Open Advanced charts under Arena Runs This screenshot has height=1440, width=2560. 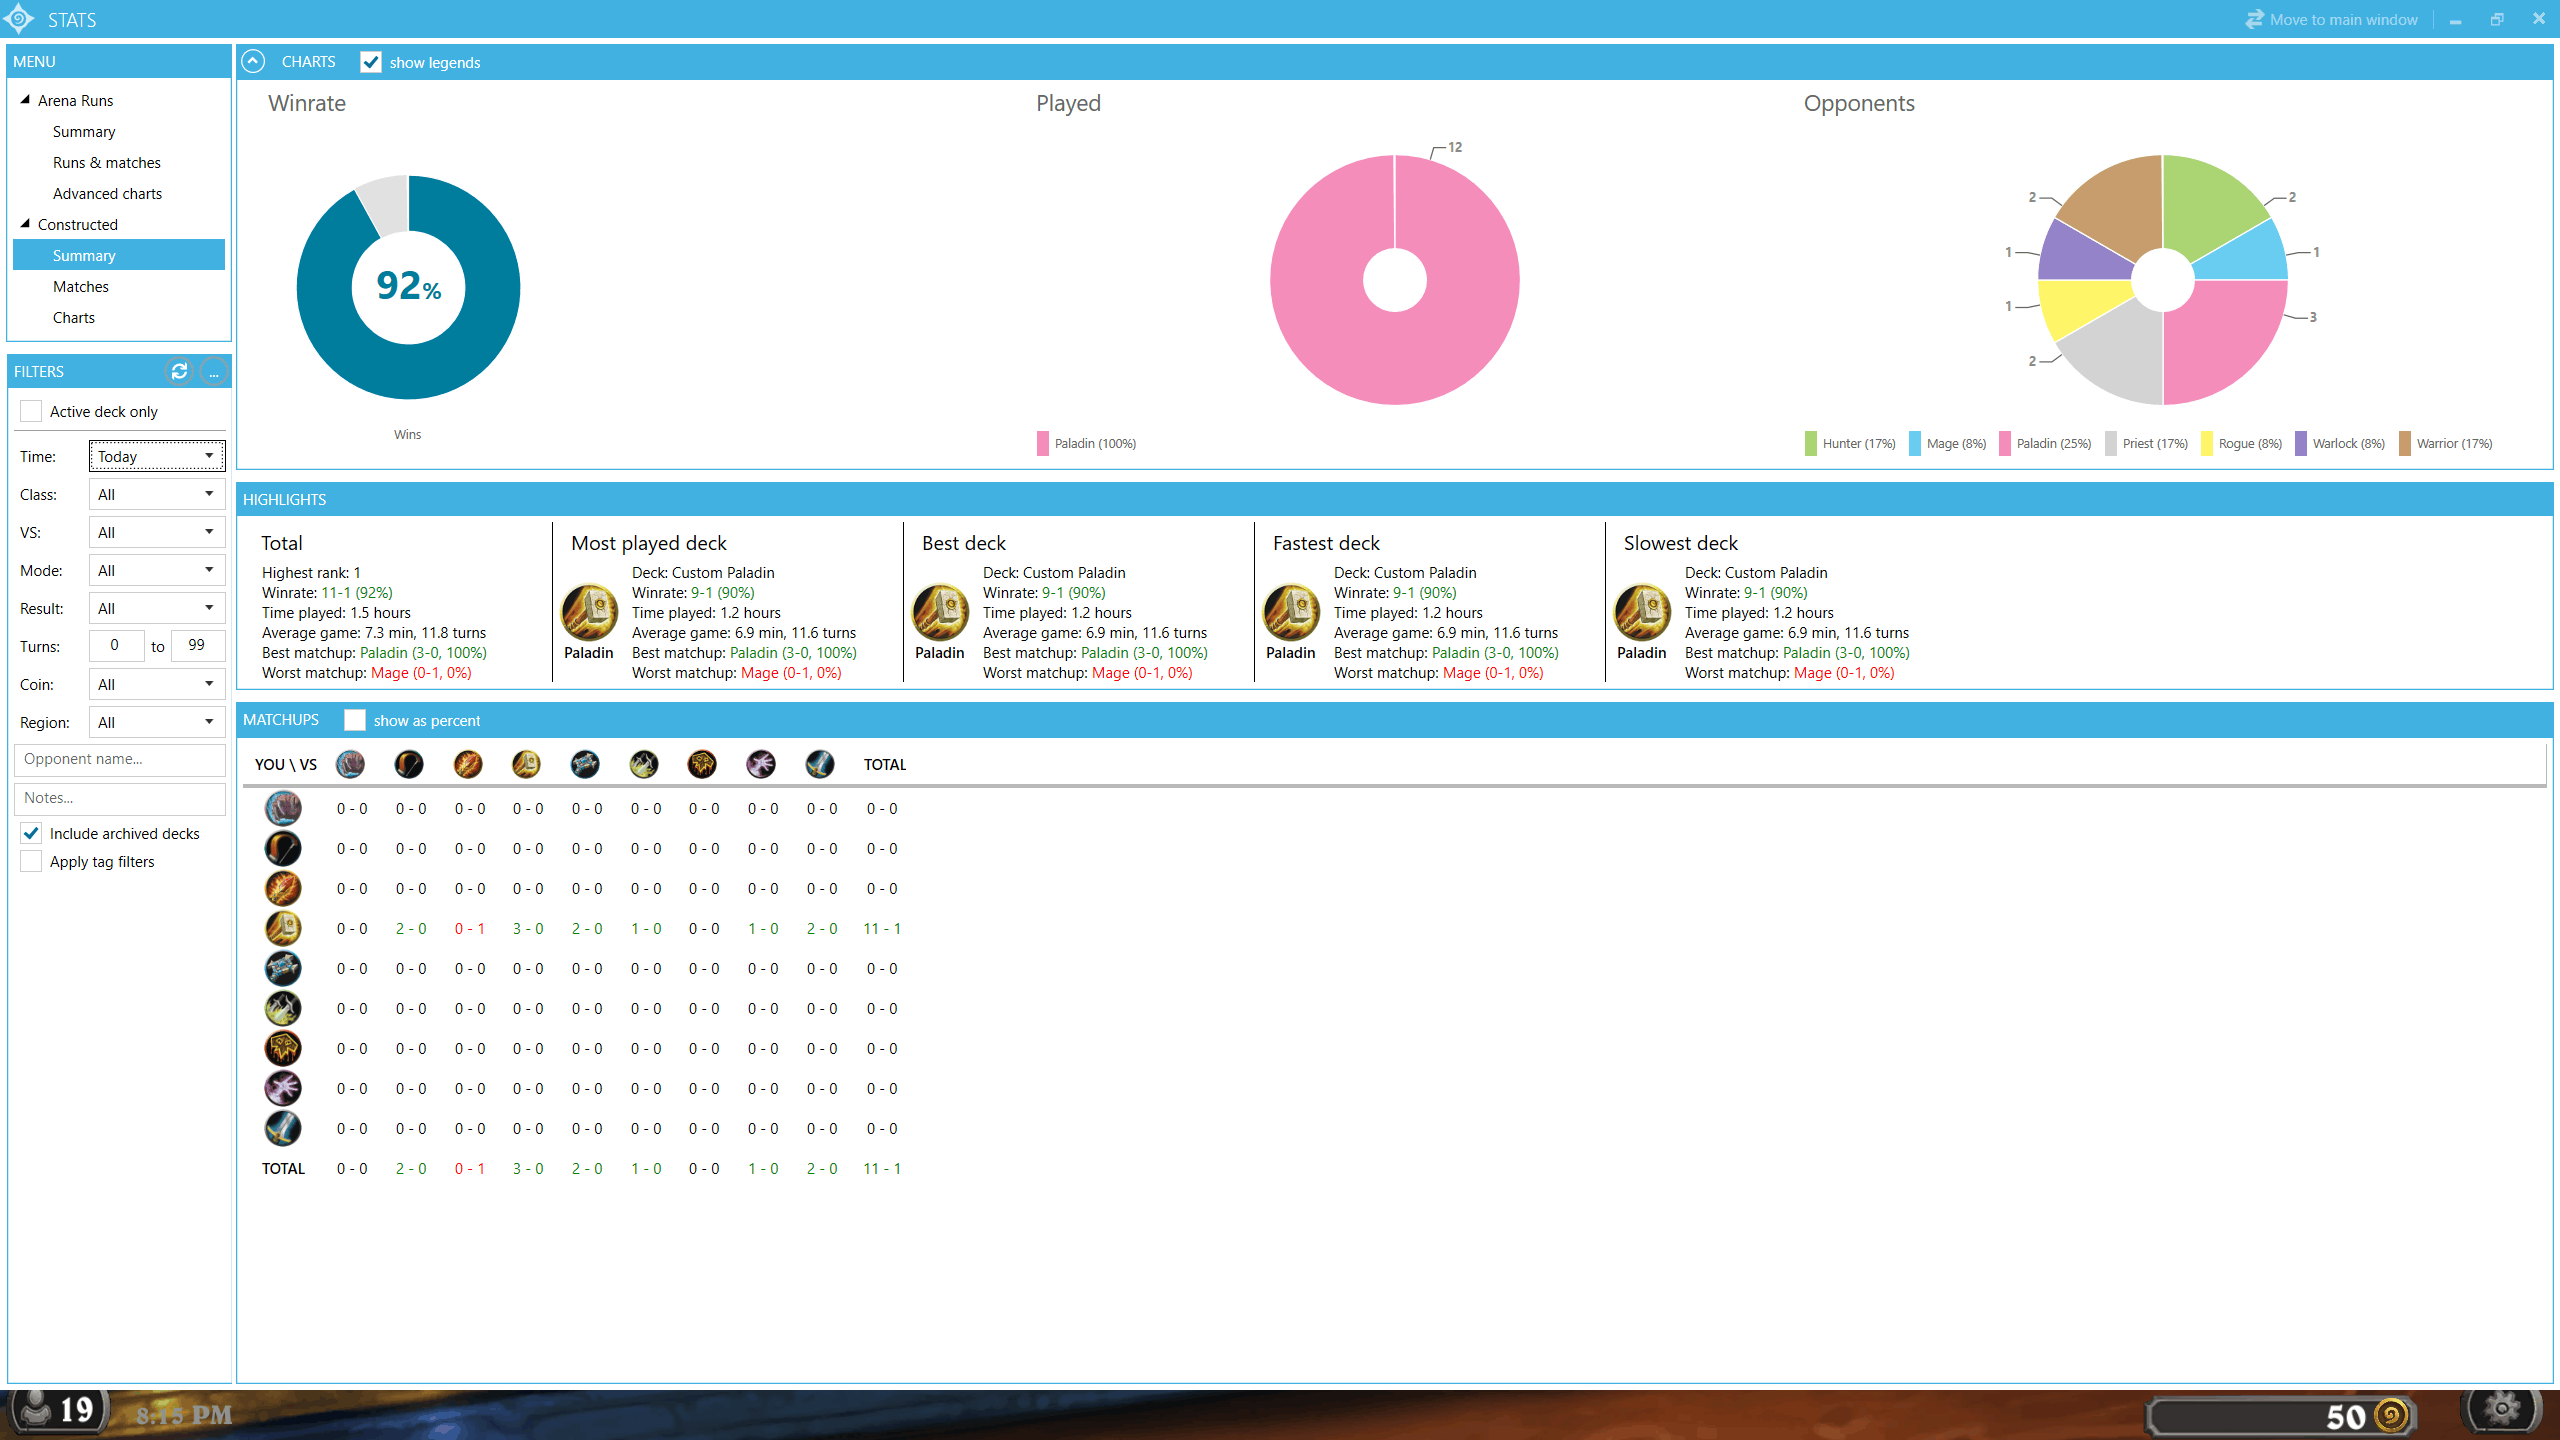[107, 193]
